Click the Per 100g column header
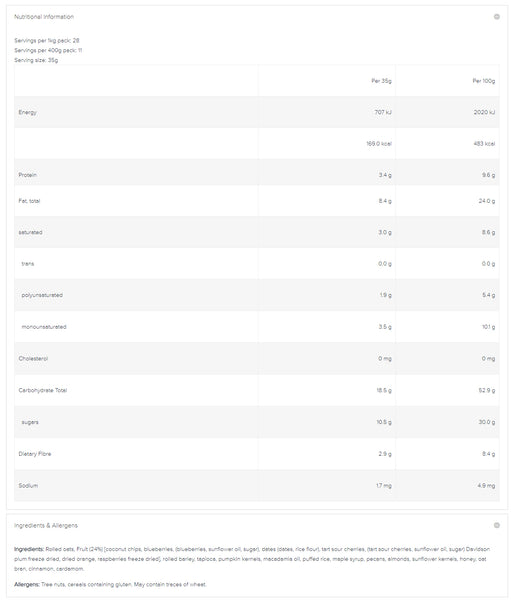 483,81
